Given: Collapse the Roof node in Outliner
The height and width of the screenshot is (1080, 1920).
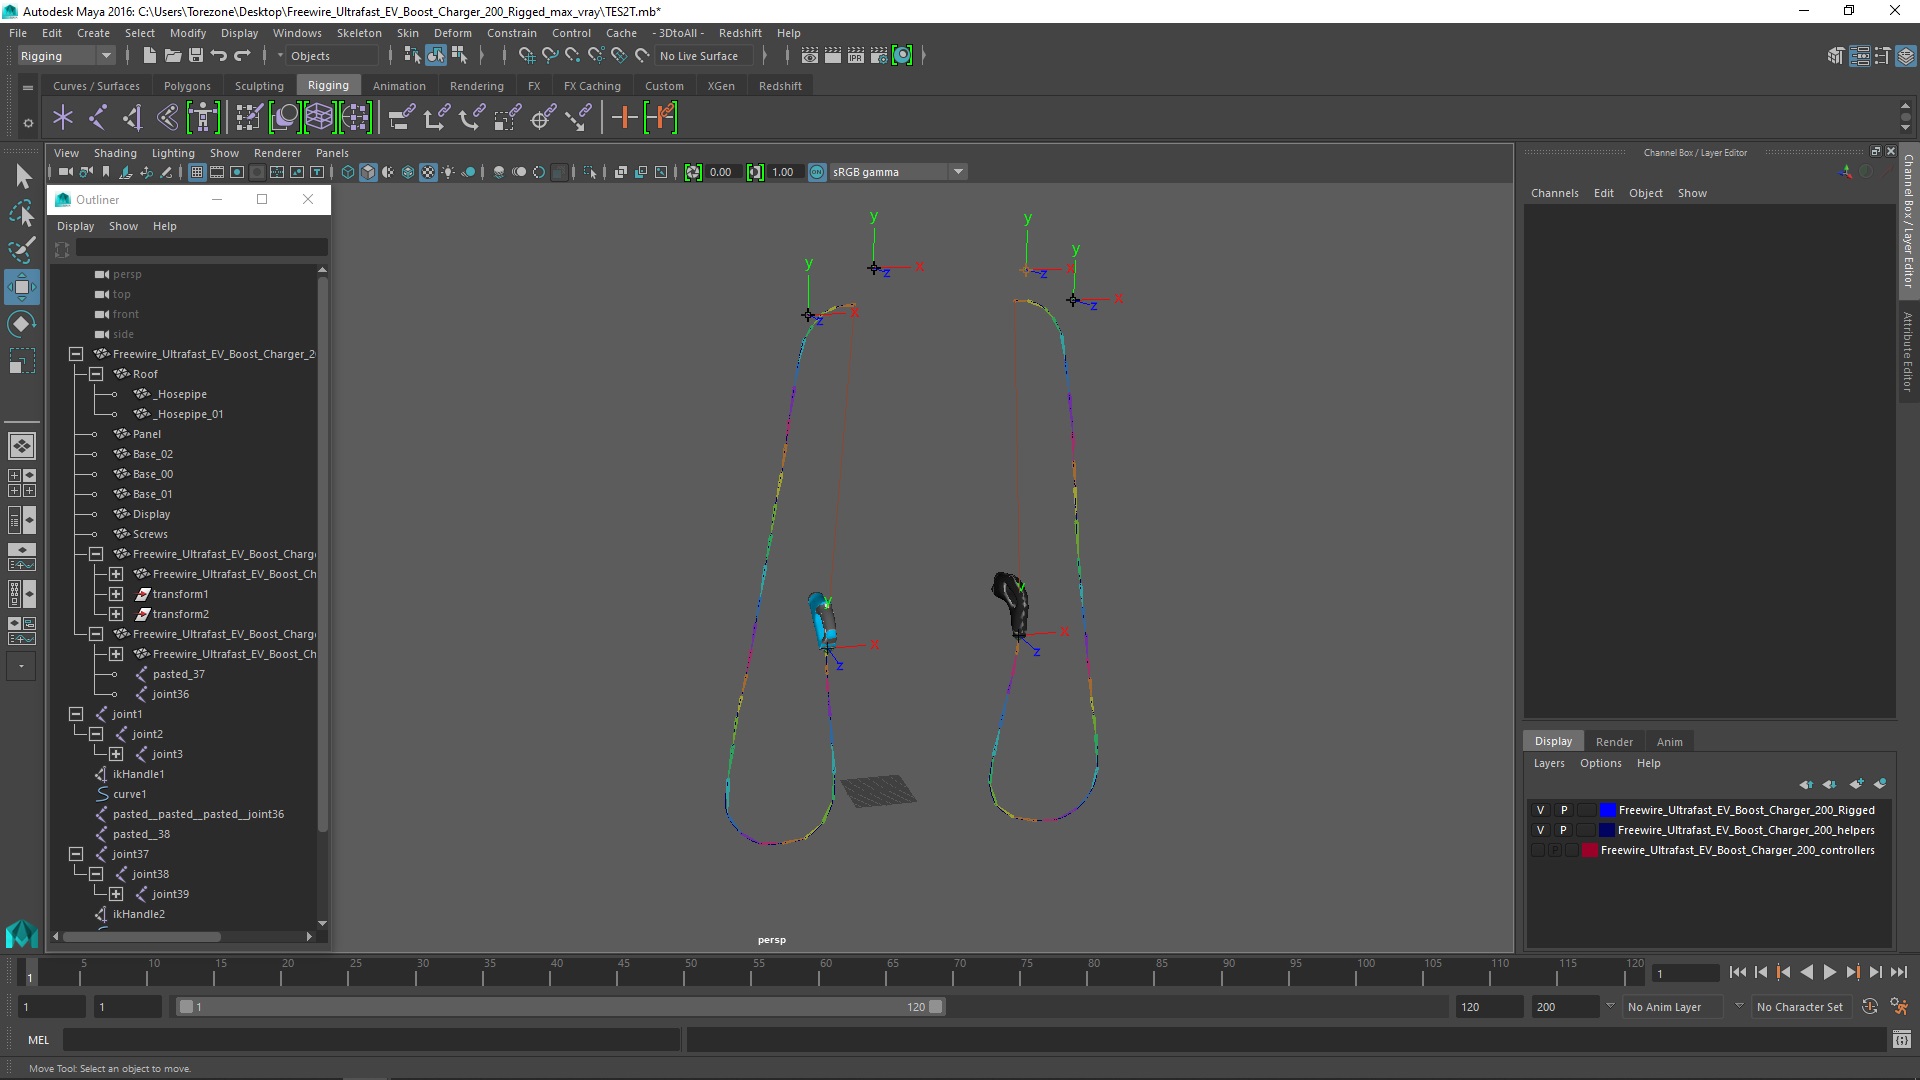Looking at the screenshot, I should coord(96,374).
